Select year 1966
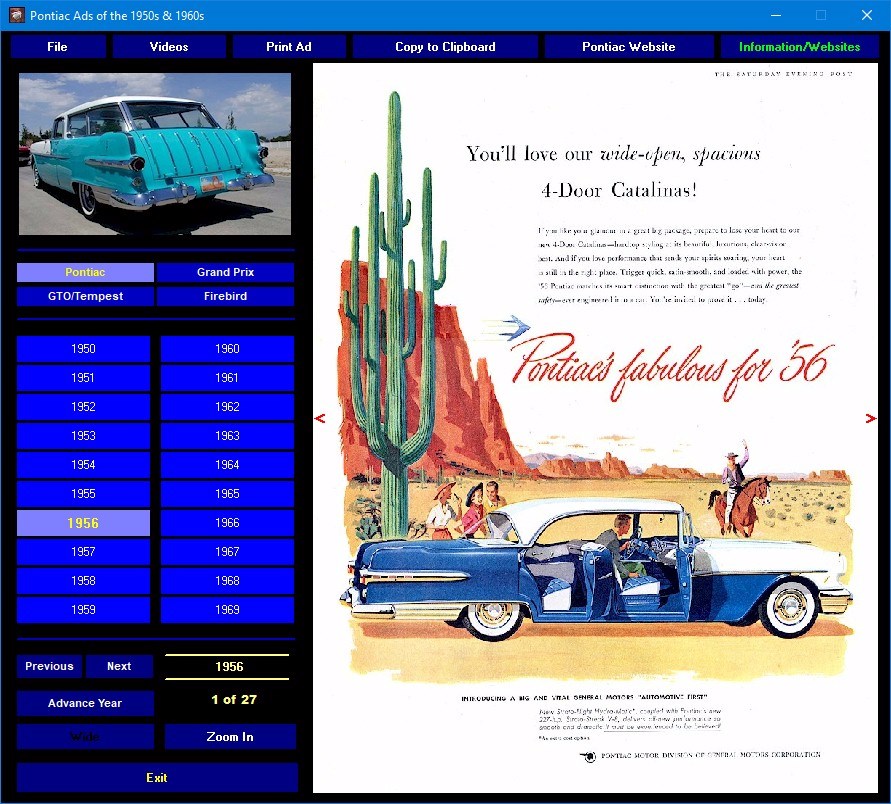The height and width of the screenshot is (804, 891). [227, 523]
